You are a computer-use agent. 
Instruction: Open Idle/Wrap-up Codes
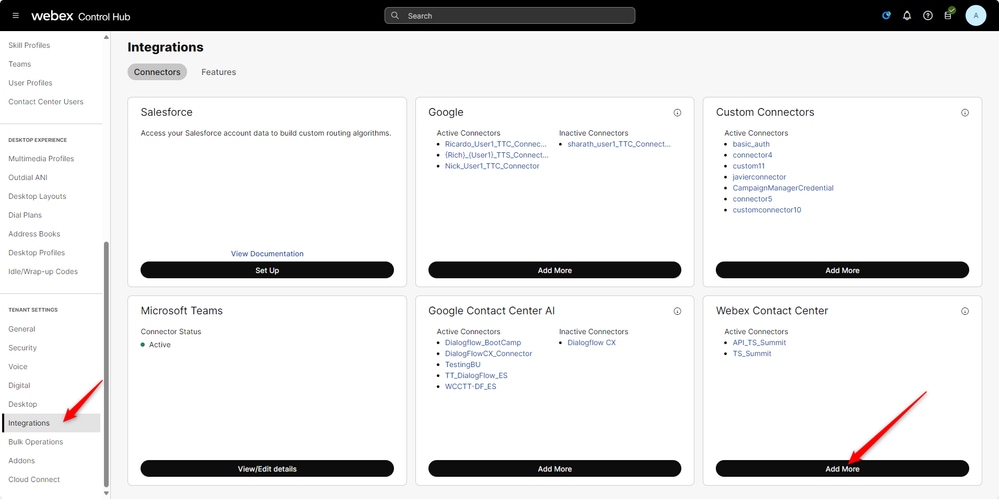[x=43, y=271]
